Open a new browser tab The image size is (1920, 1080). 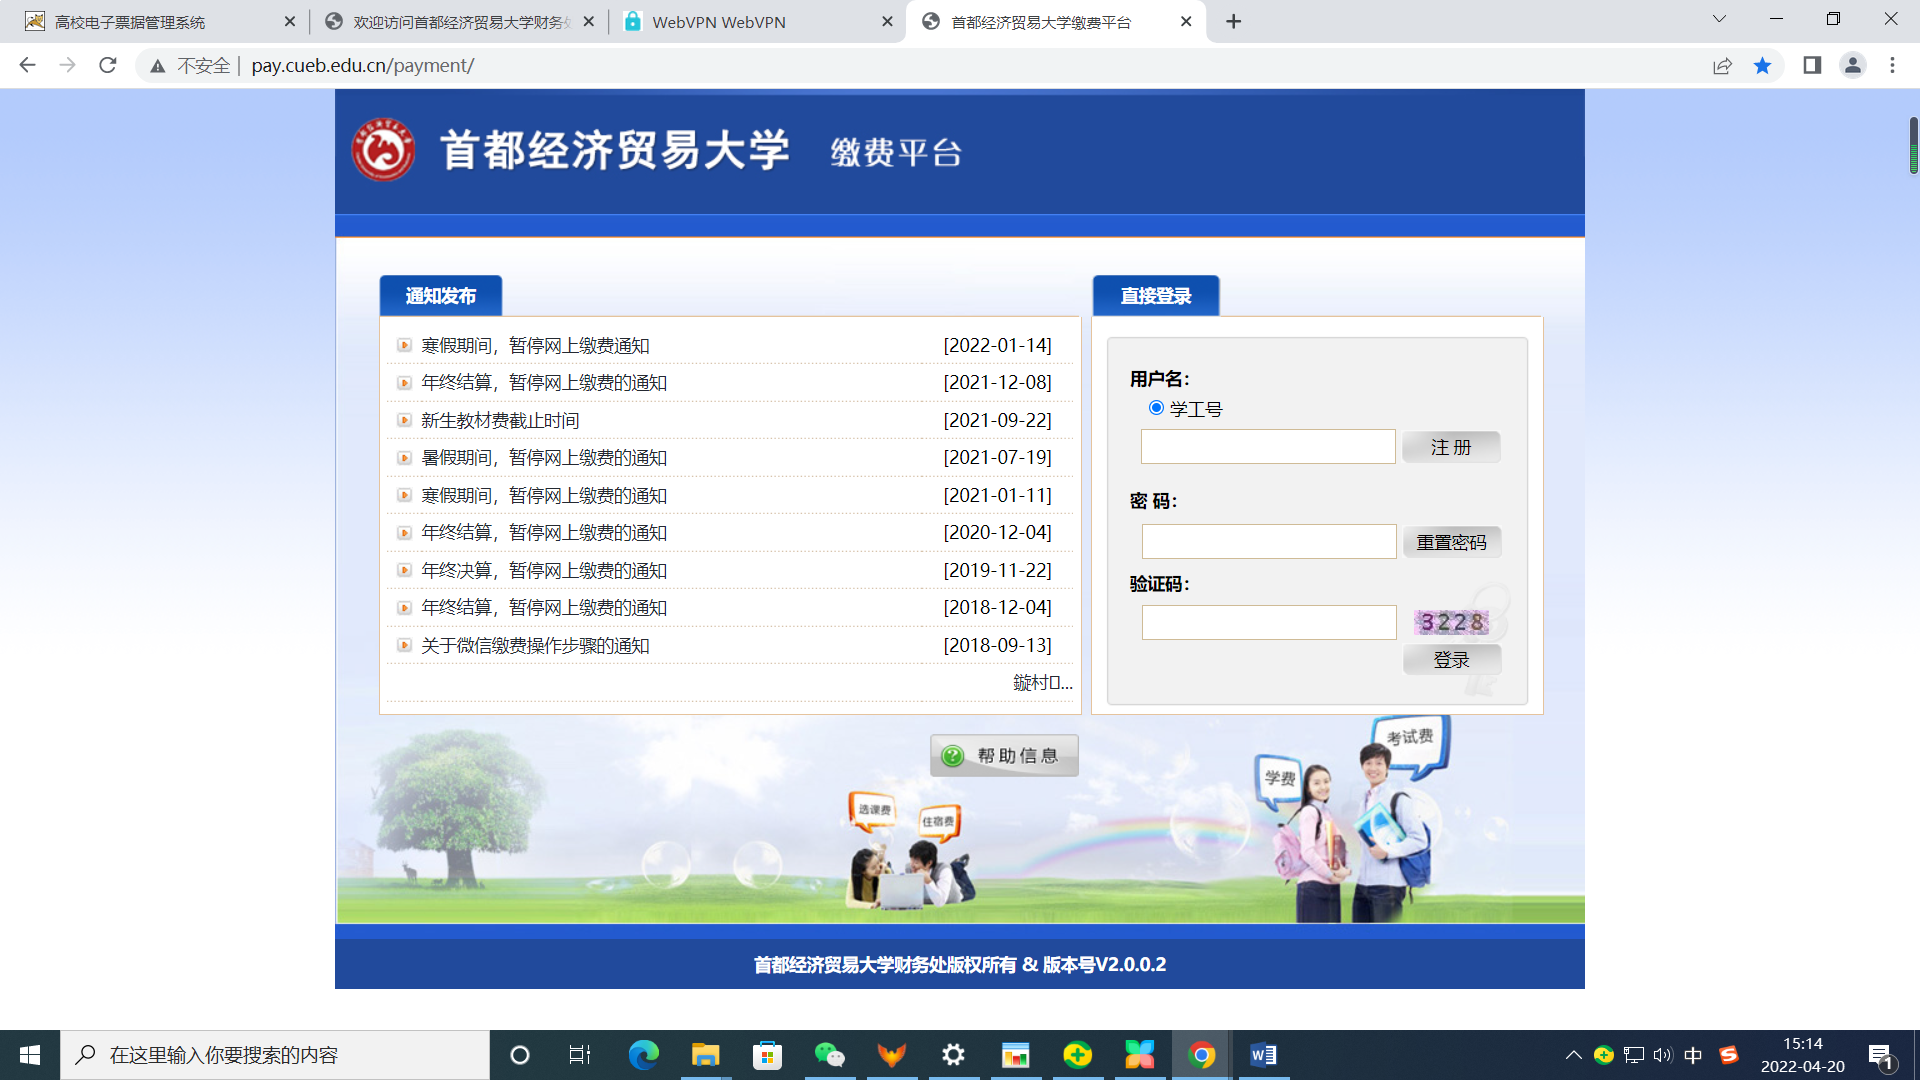pyautogui.click(x=1234, y=22)
